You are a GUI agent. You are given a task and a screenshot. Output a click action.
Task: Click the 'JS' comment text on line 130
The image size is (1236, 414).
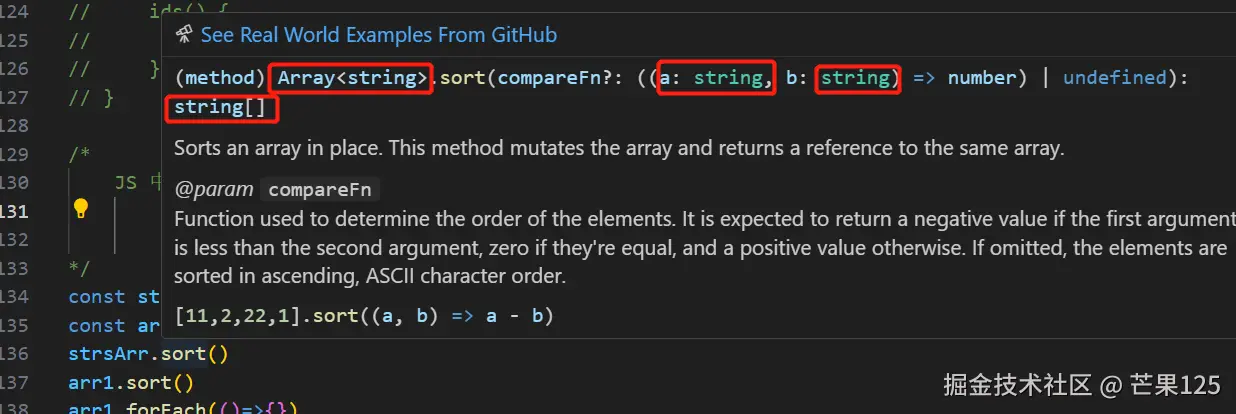point(126,183)
